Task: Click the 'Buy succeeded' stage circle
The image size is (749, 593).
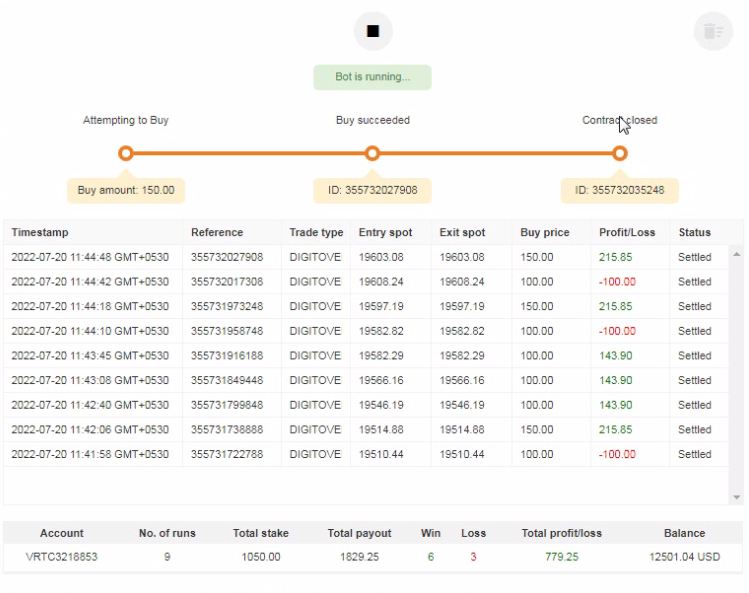Action: tap(372, 153)
